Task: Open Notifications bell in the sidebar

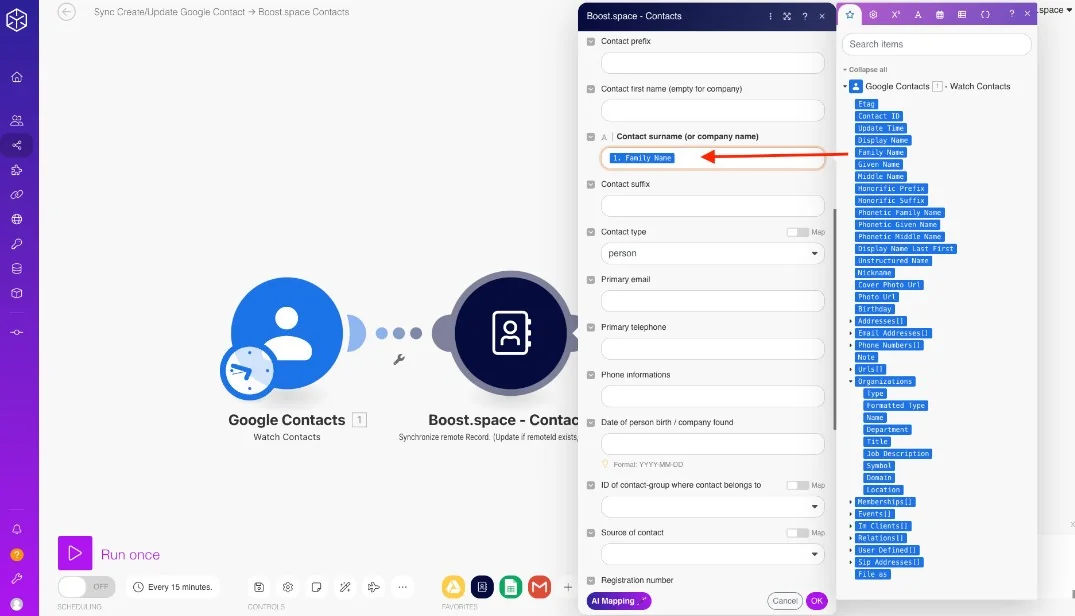Action: [17, 529]
